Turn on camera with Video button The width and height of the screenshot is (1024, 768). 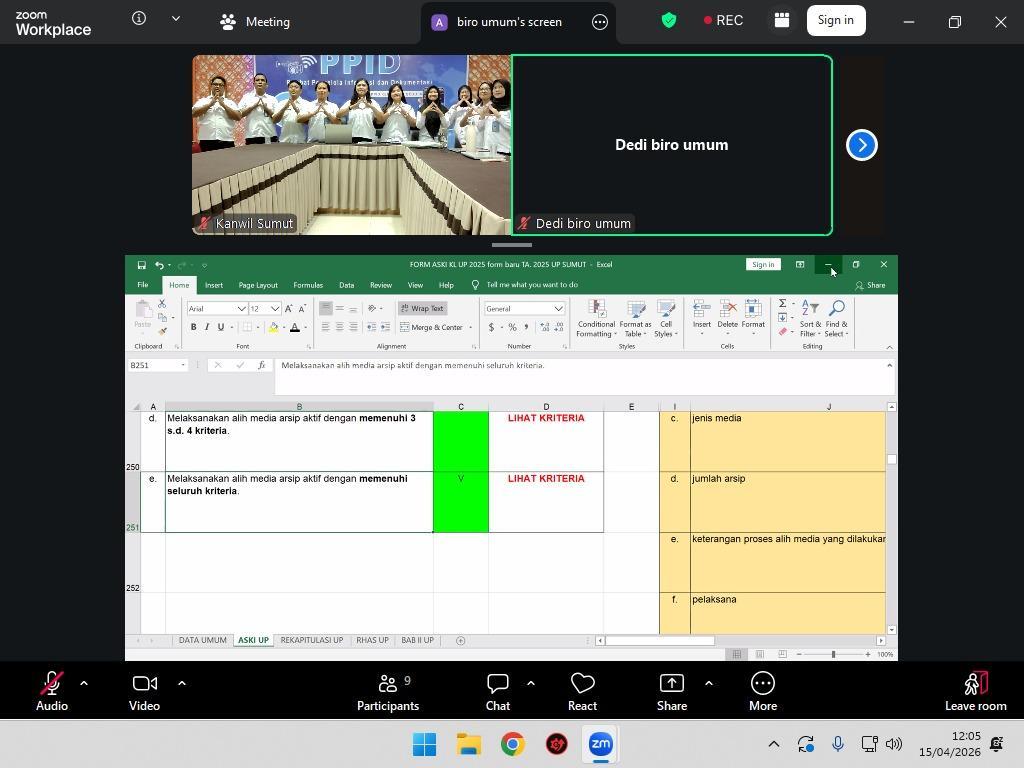click(144, 692)
